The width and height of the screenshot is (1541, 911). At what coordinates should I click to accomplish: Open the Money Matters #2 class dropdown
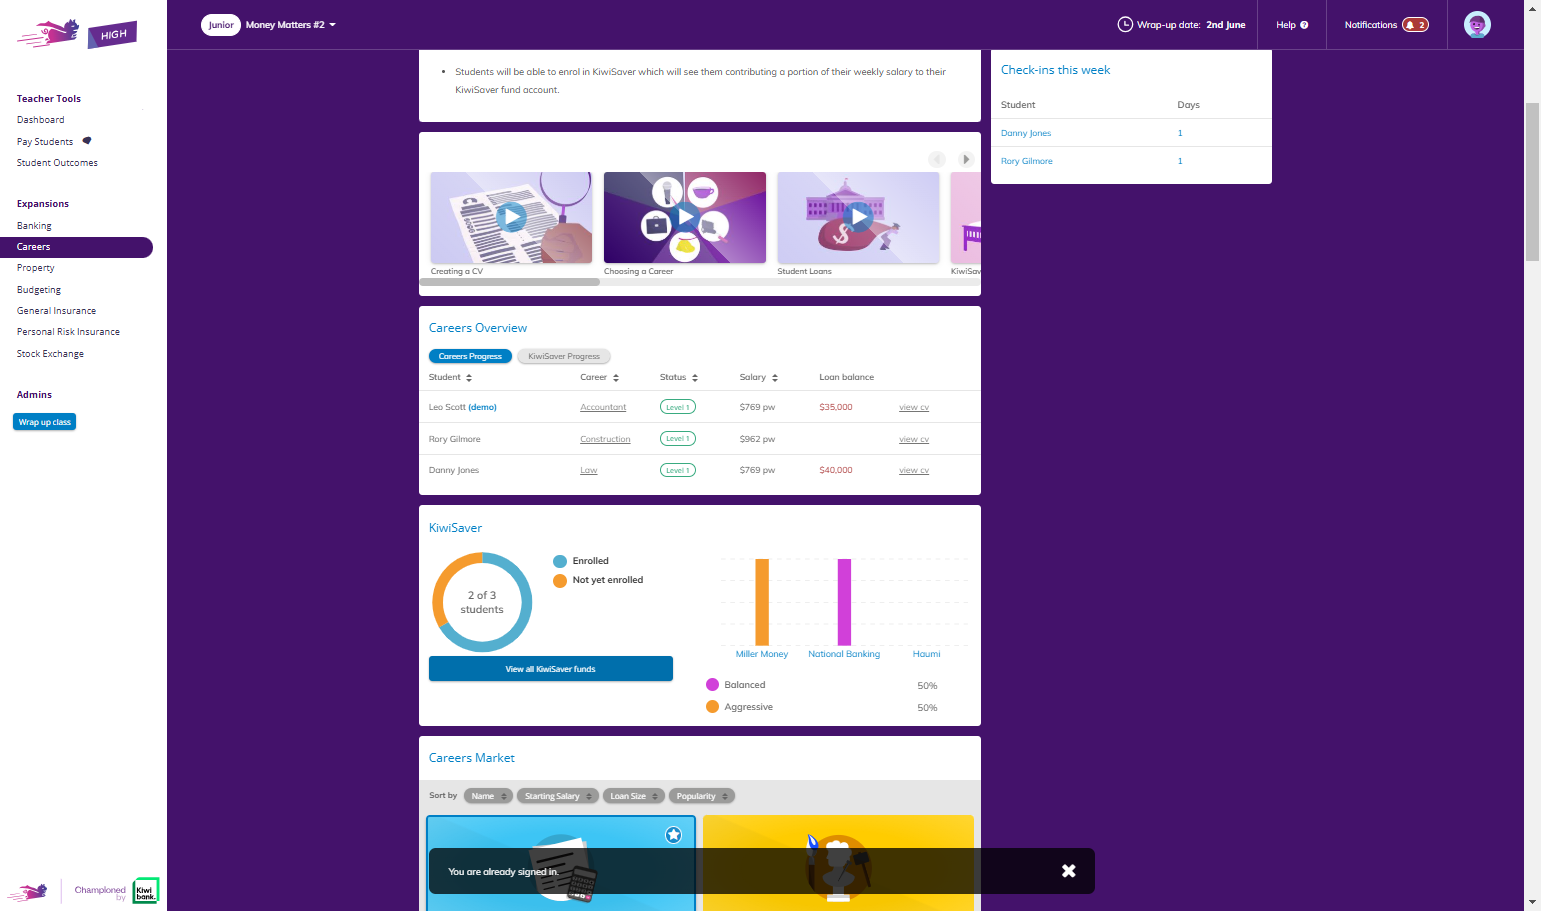pyautogui.click(x=291, y=25)
